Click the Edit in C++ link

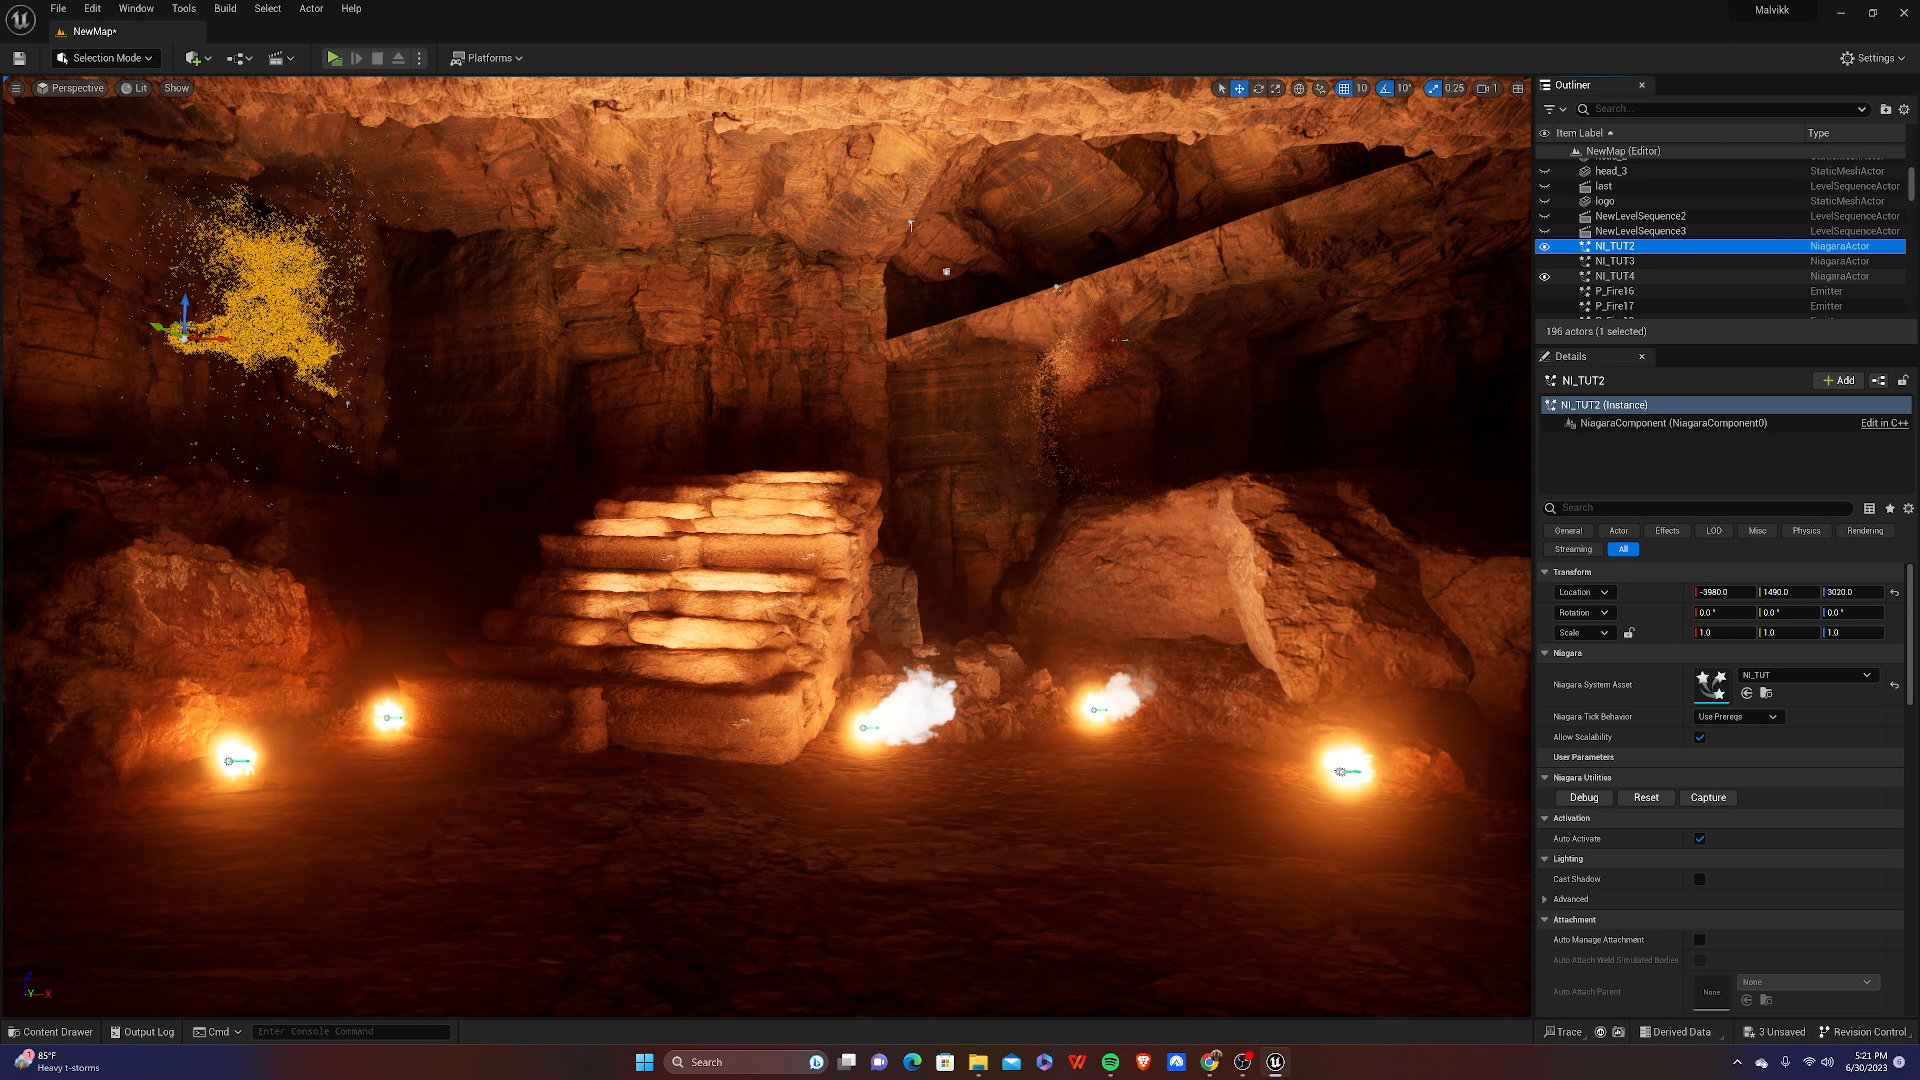[1884, 424]
